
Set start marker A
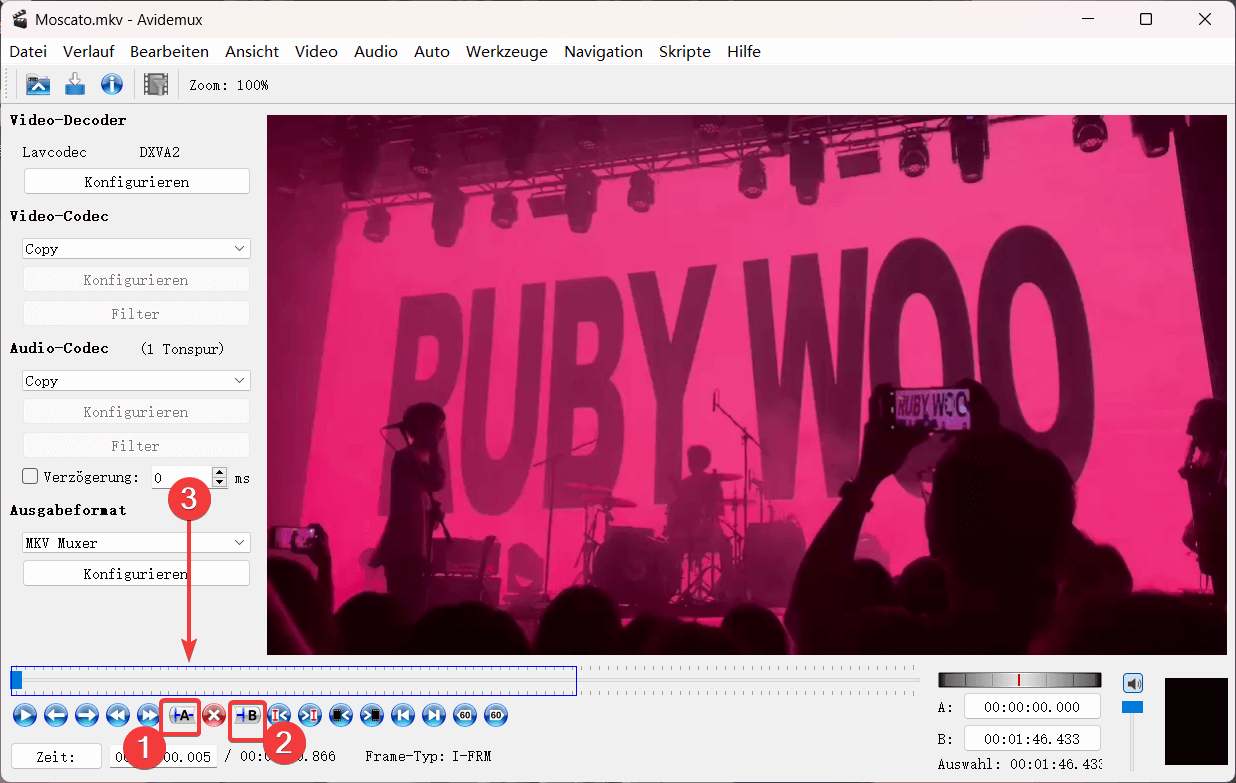pyautogui.click(x=183, y=715)
